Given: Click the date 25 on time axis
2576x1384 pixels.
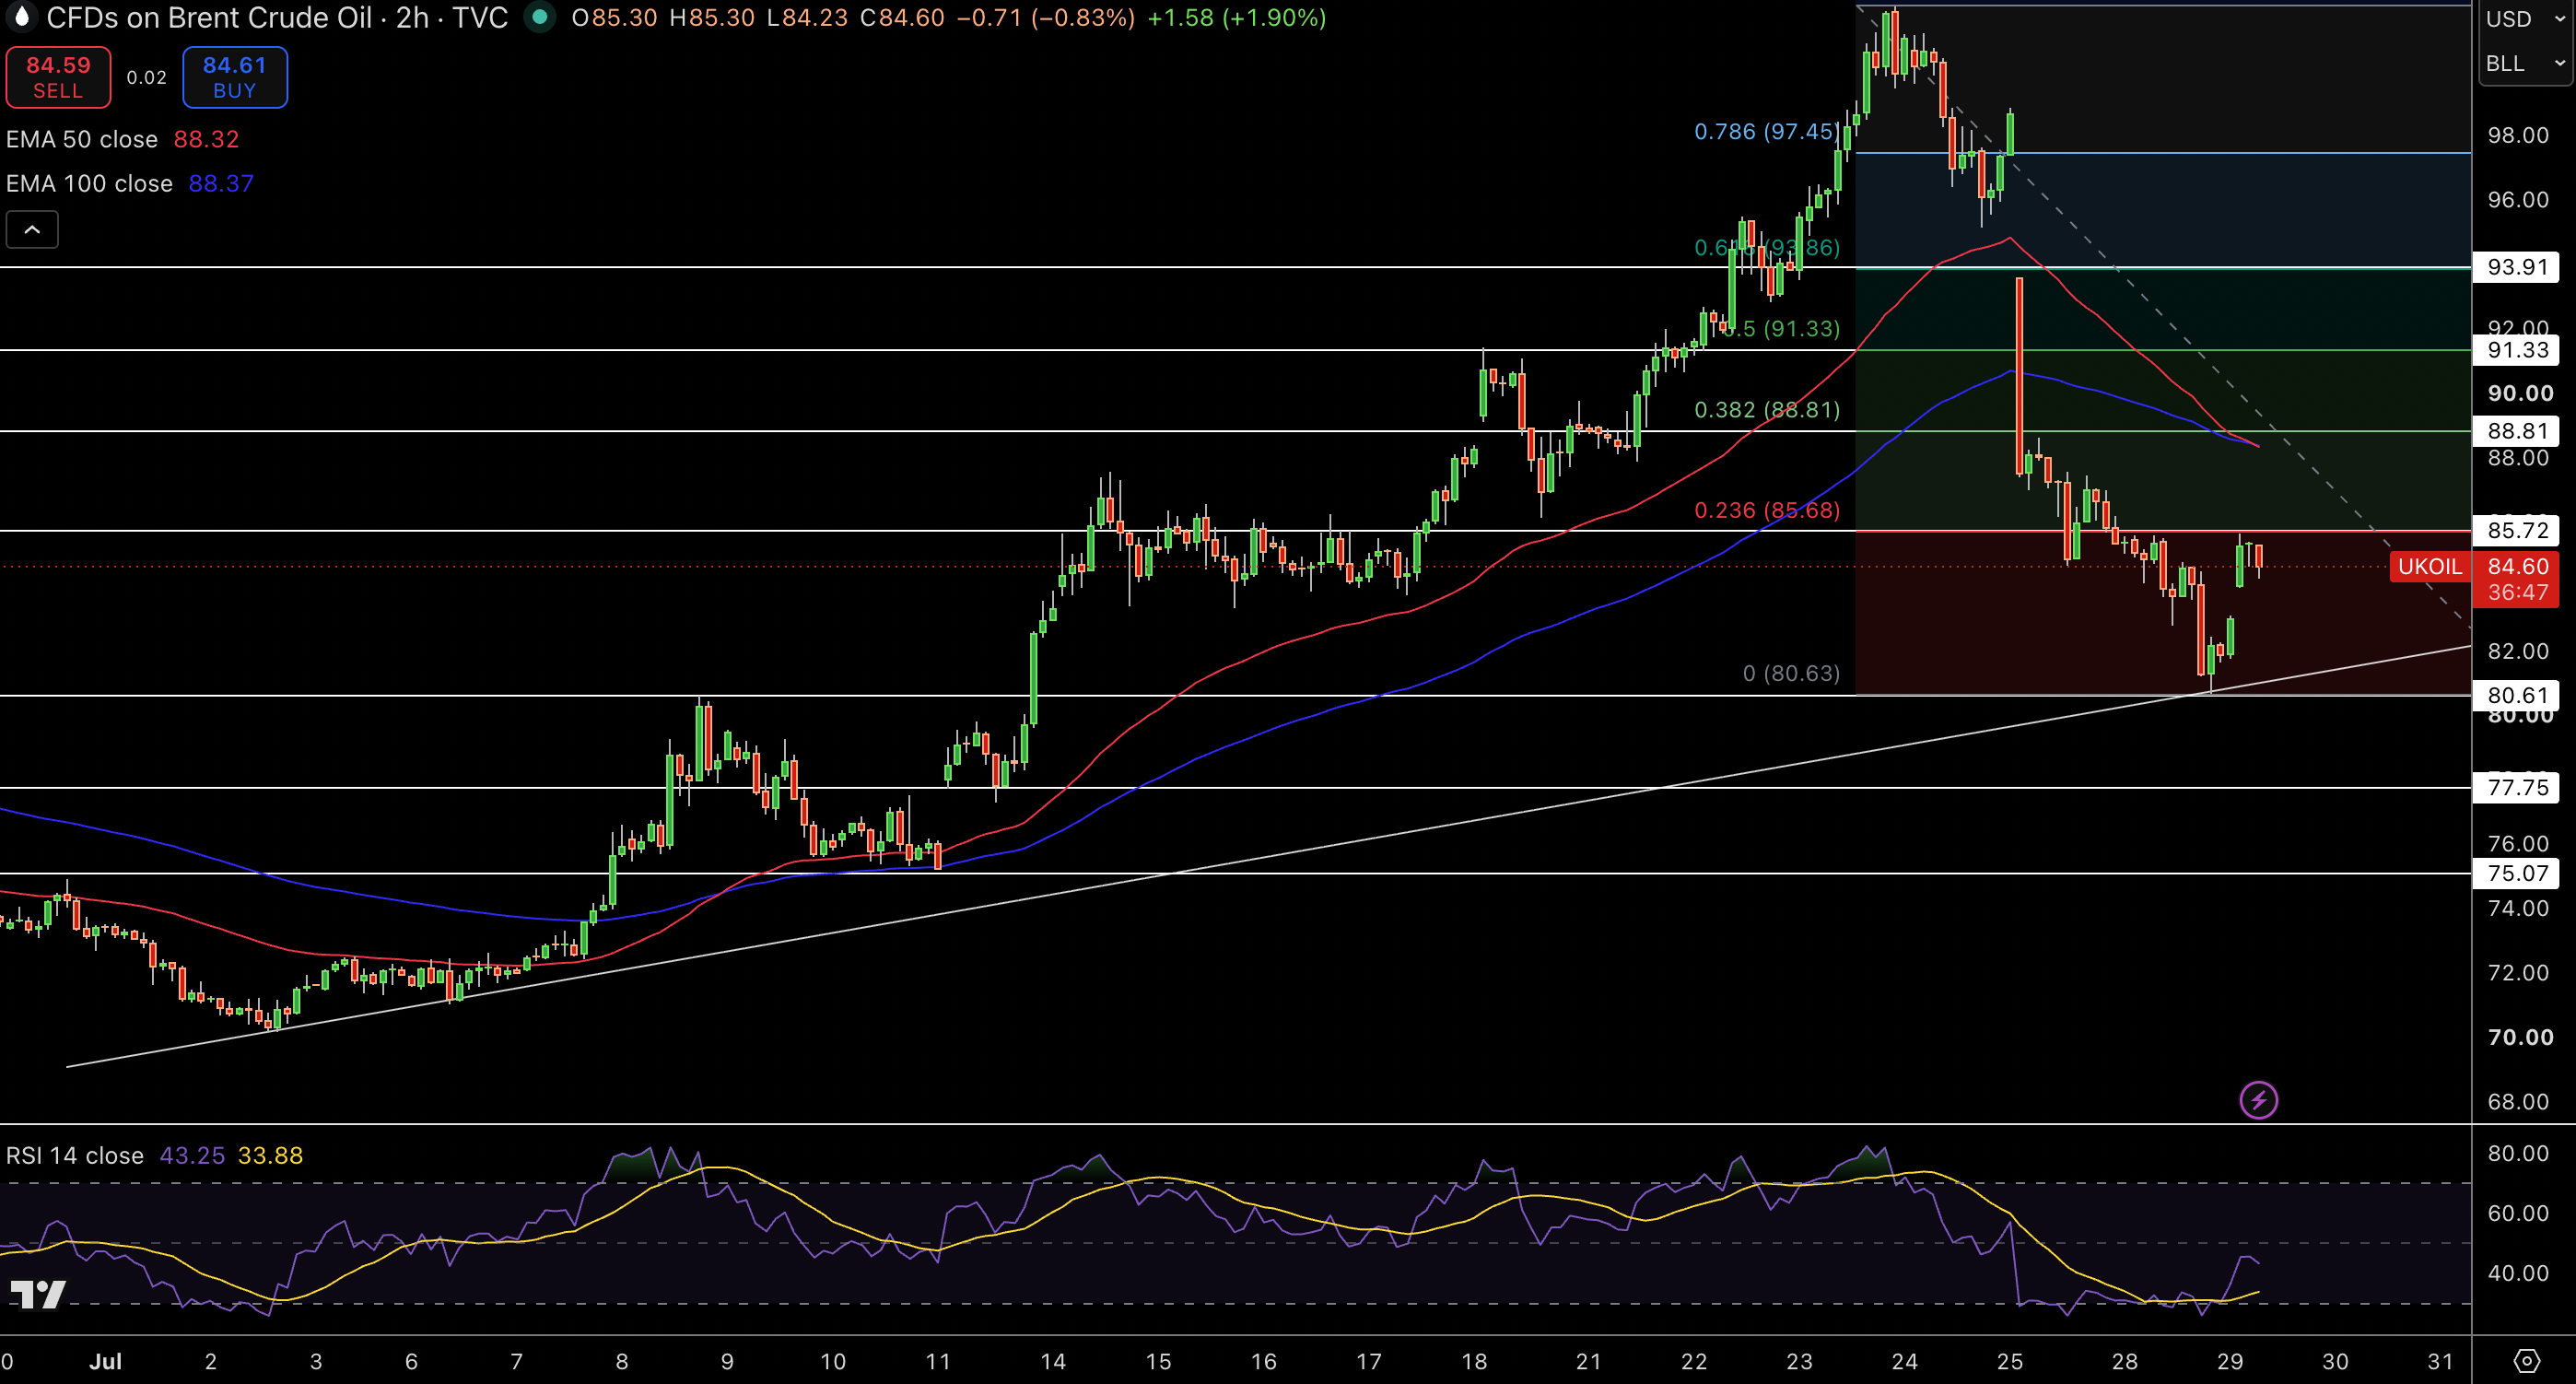Looking at the screenshot, I should (x=2009, y=1361).
